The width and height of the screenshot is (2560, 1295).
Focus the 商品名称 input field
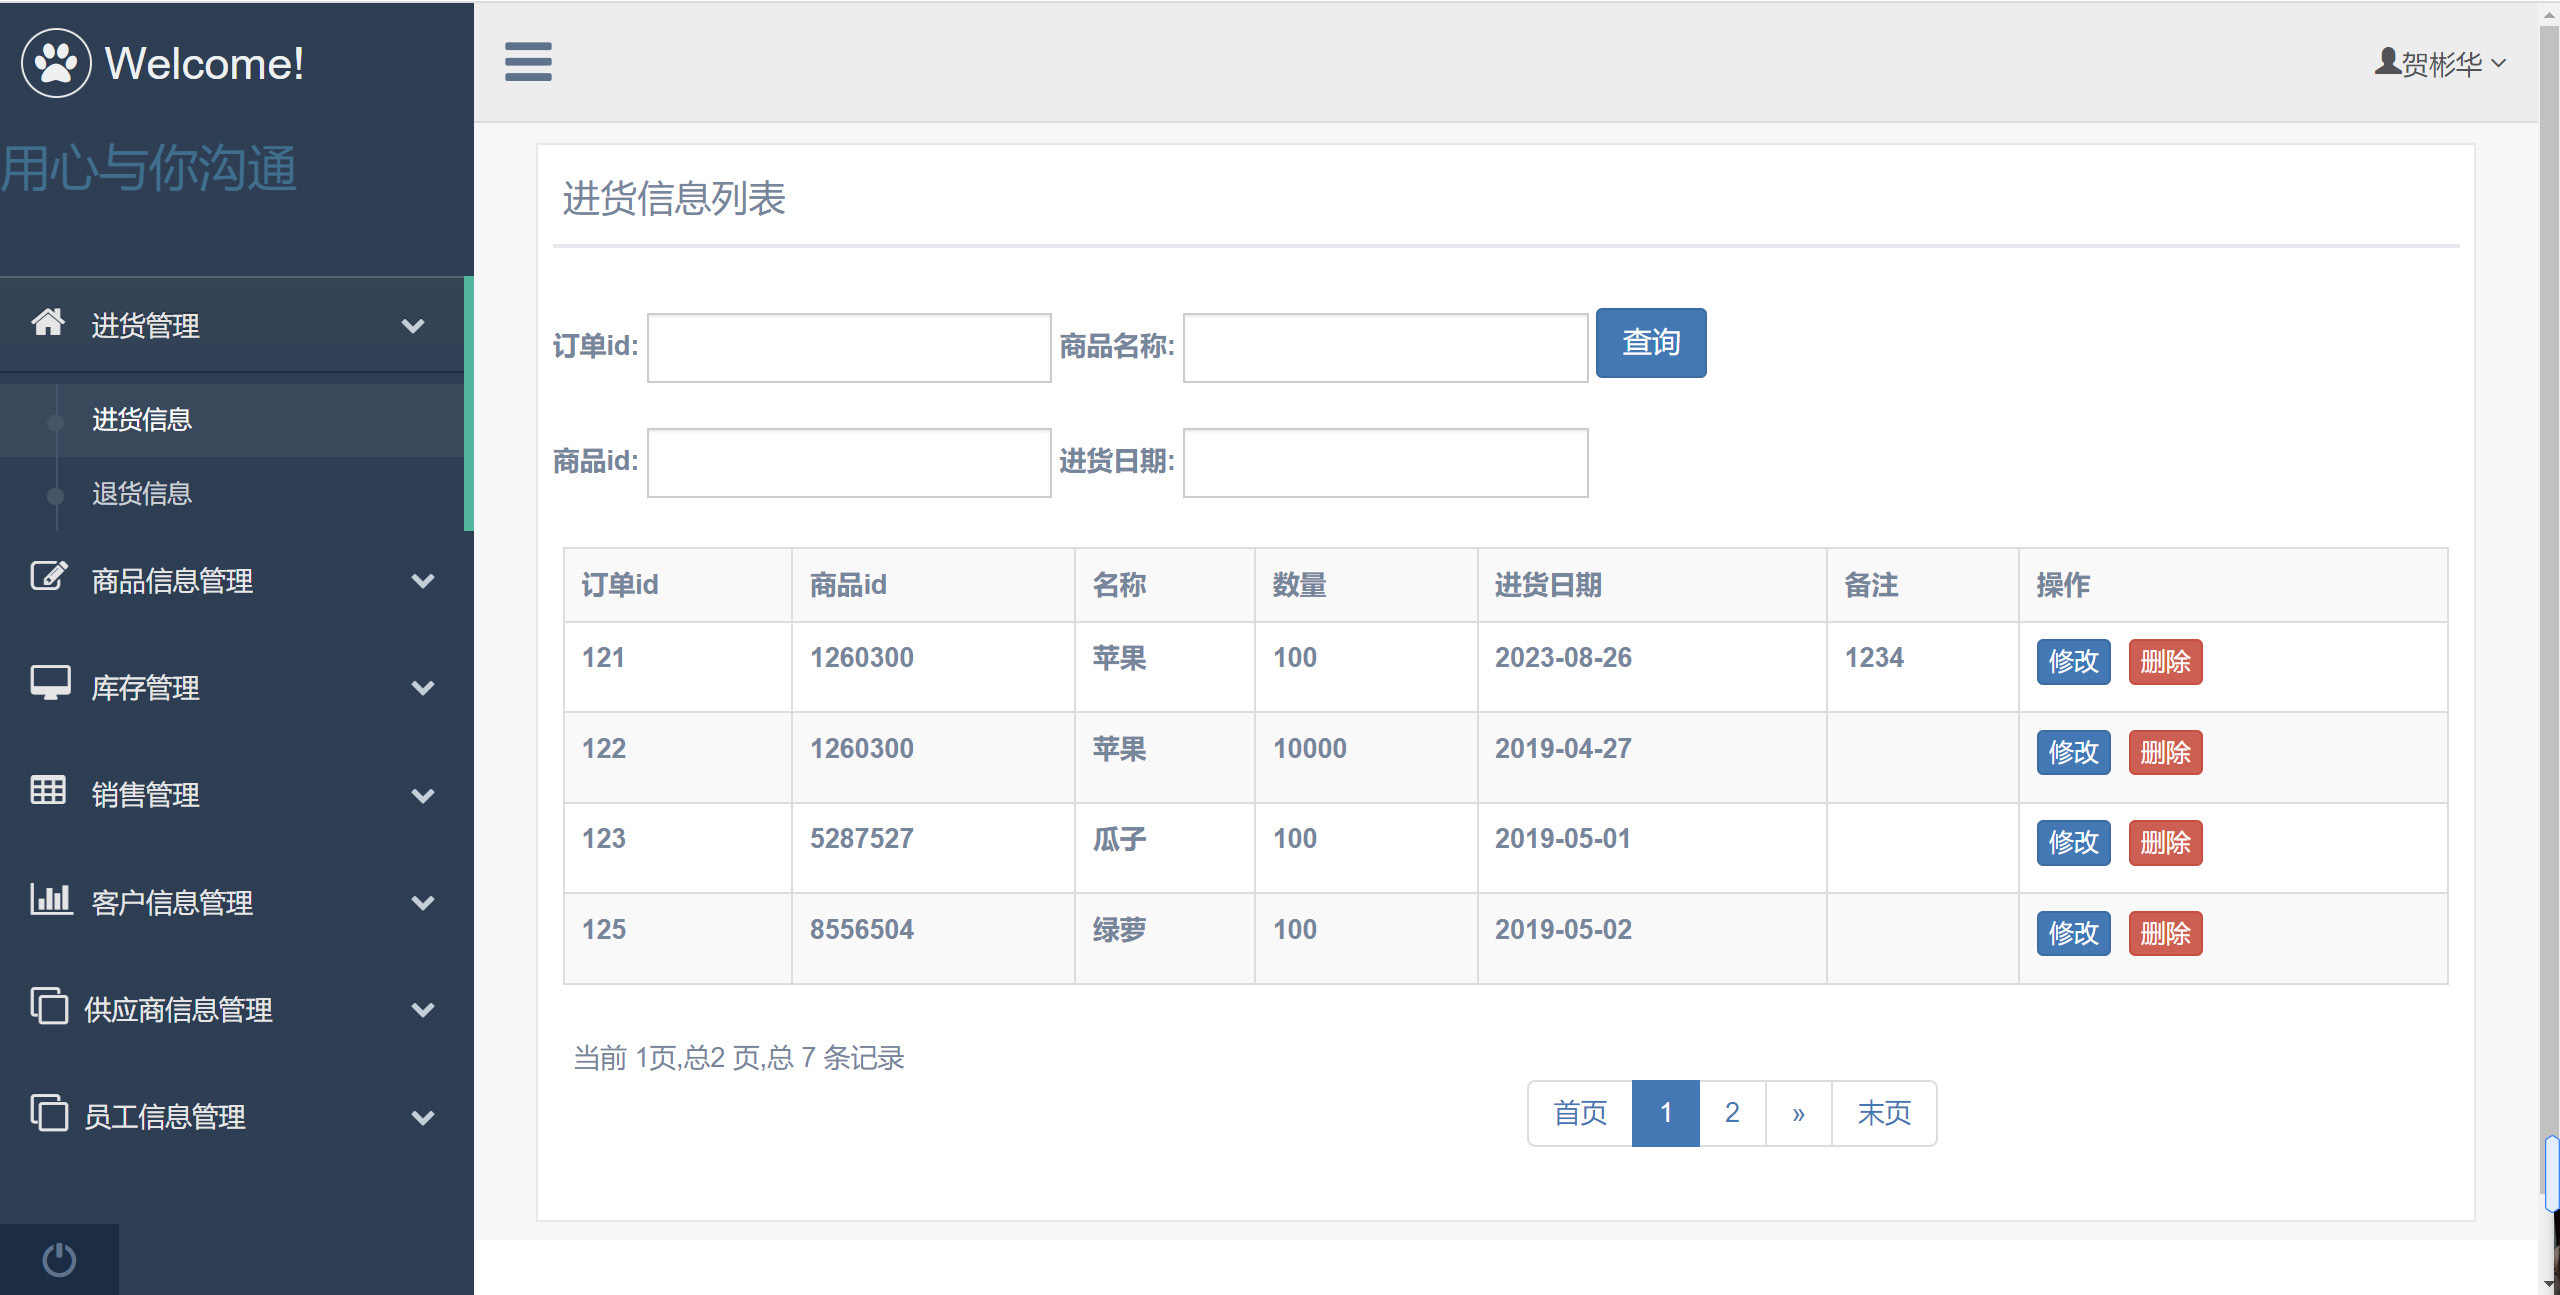click(x=1386, y=348)
